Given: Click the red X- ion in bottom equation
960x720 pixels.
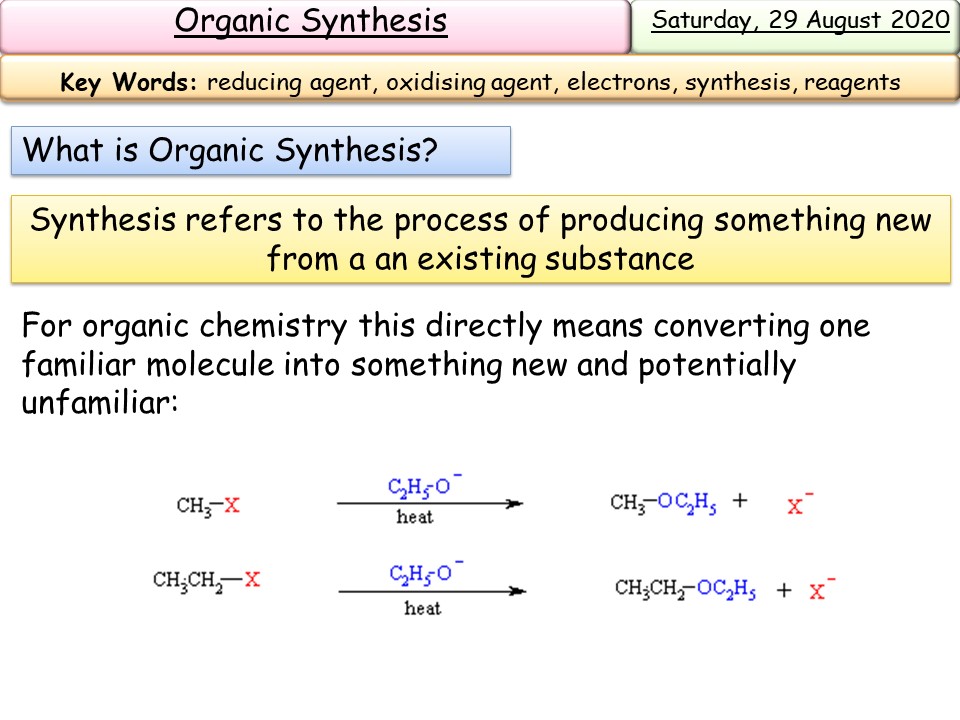Looking at the screenshot, I should (818, 589).
